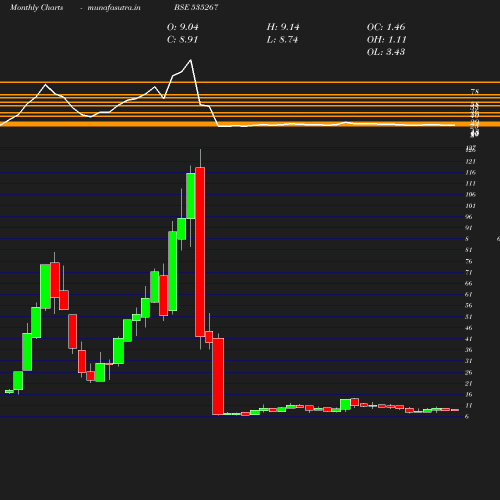
Task: Click the 31 price axis label
Action: pos(469,361)
